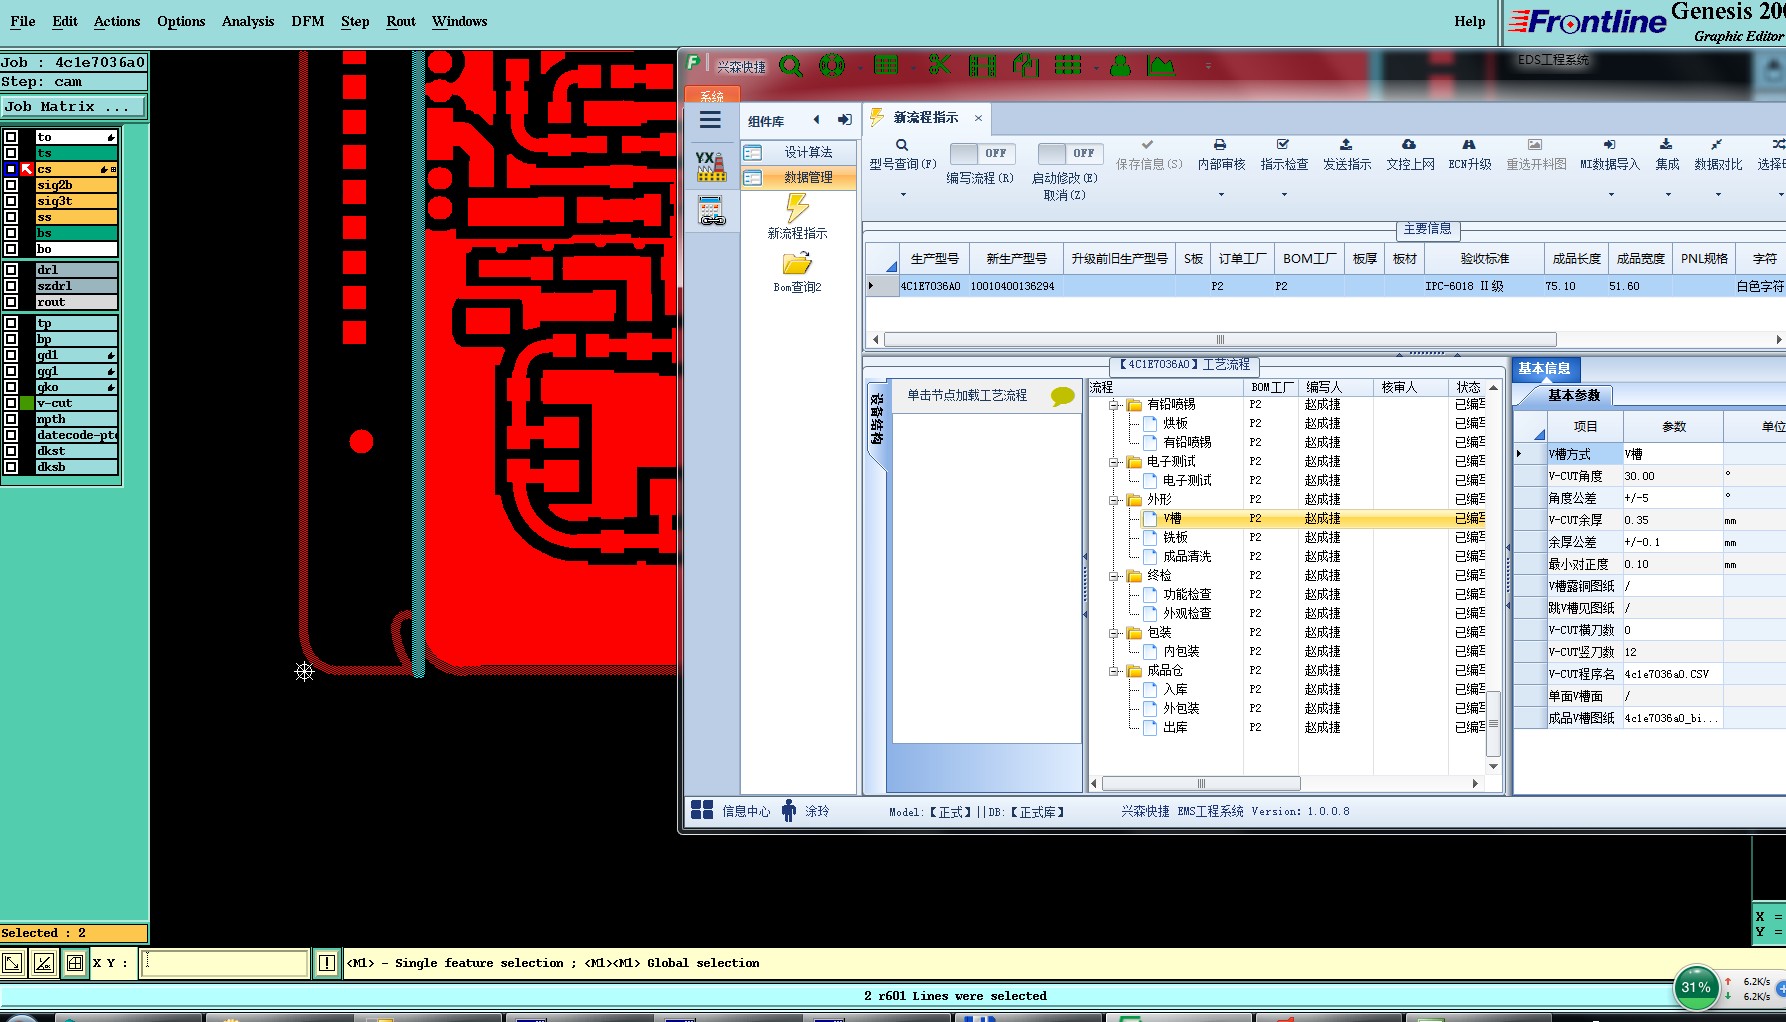1786x1022 pixels.
Task: Switch to the 系统 ribbon tab
Action: point(712,96)
